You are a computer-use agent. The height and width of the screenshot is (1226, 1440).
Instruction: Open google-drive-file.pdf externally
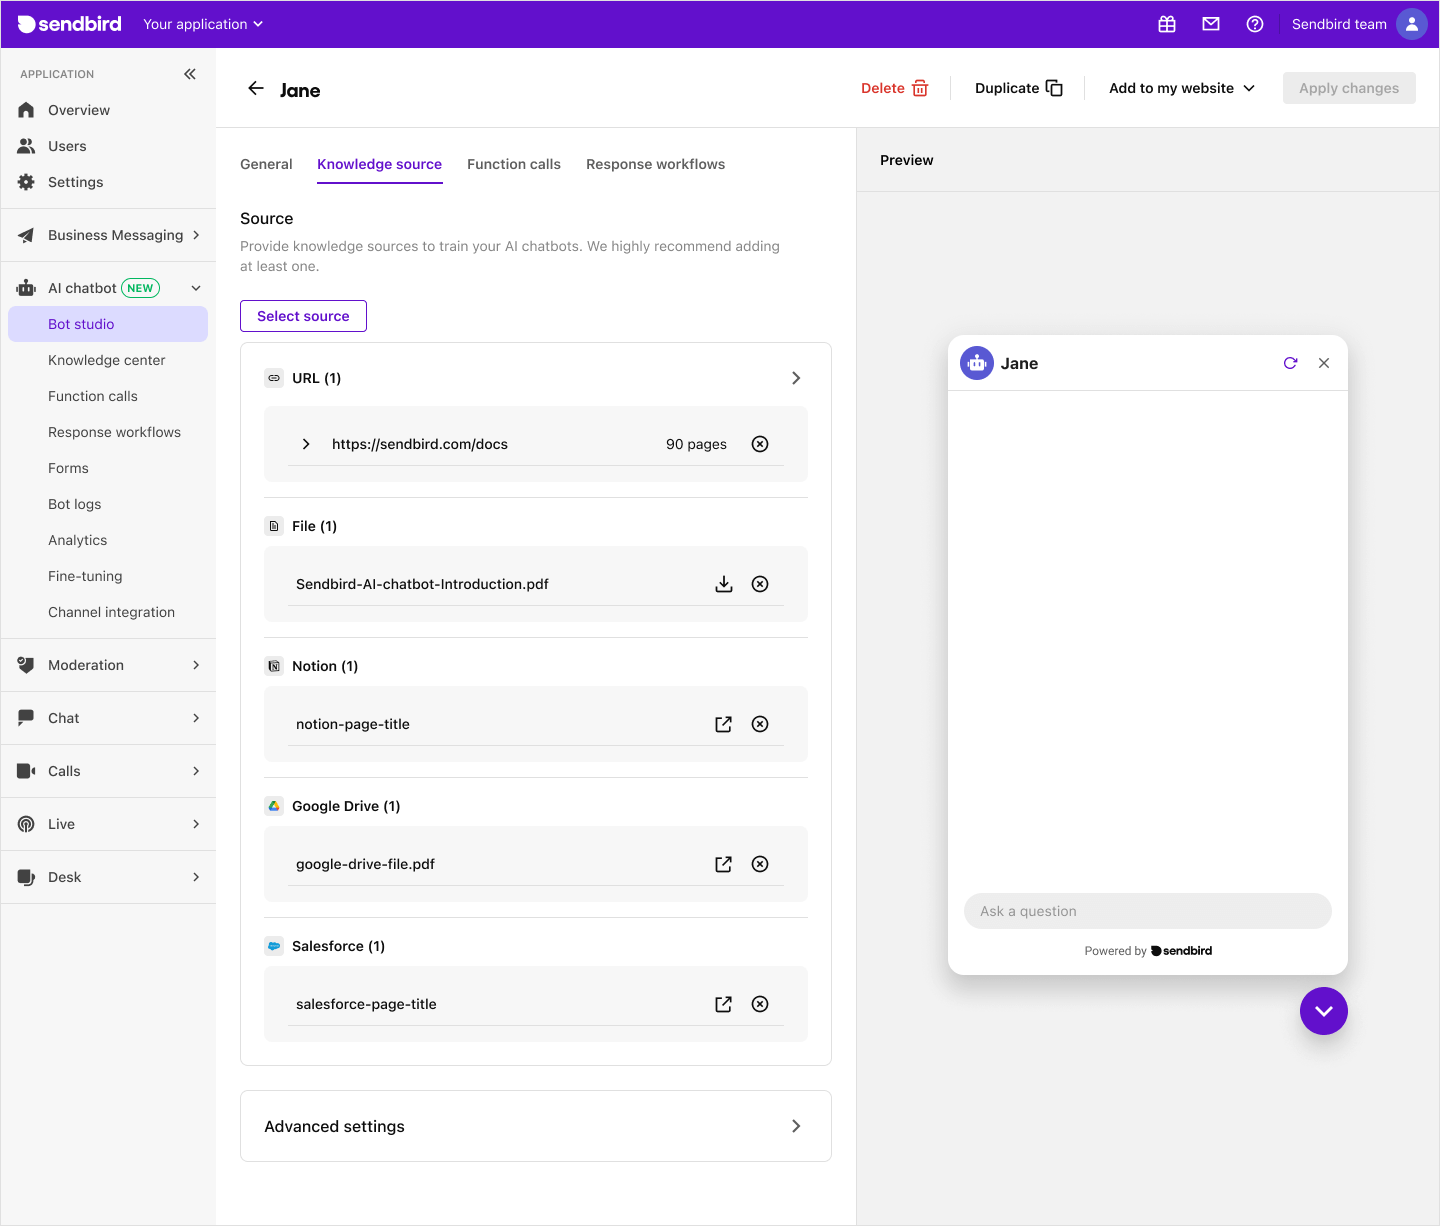click(x=724, y=864)
